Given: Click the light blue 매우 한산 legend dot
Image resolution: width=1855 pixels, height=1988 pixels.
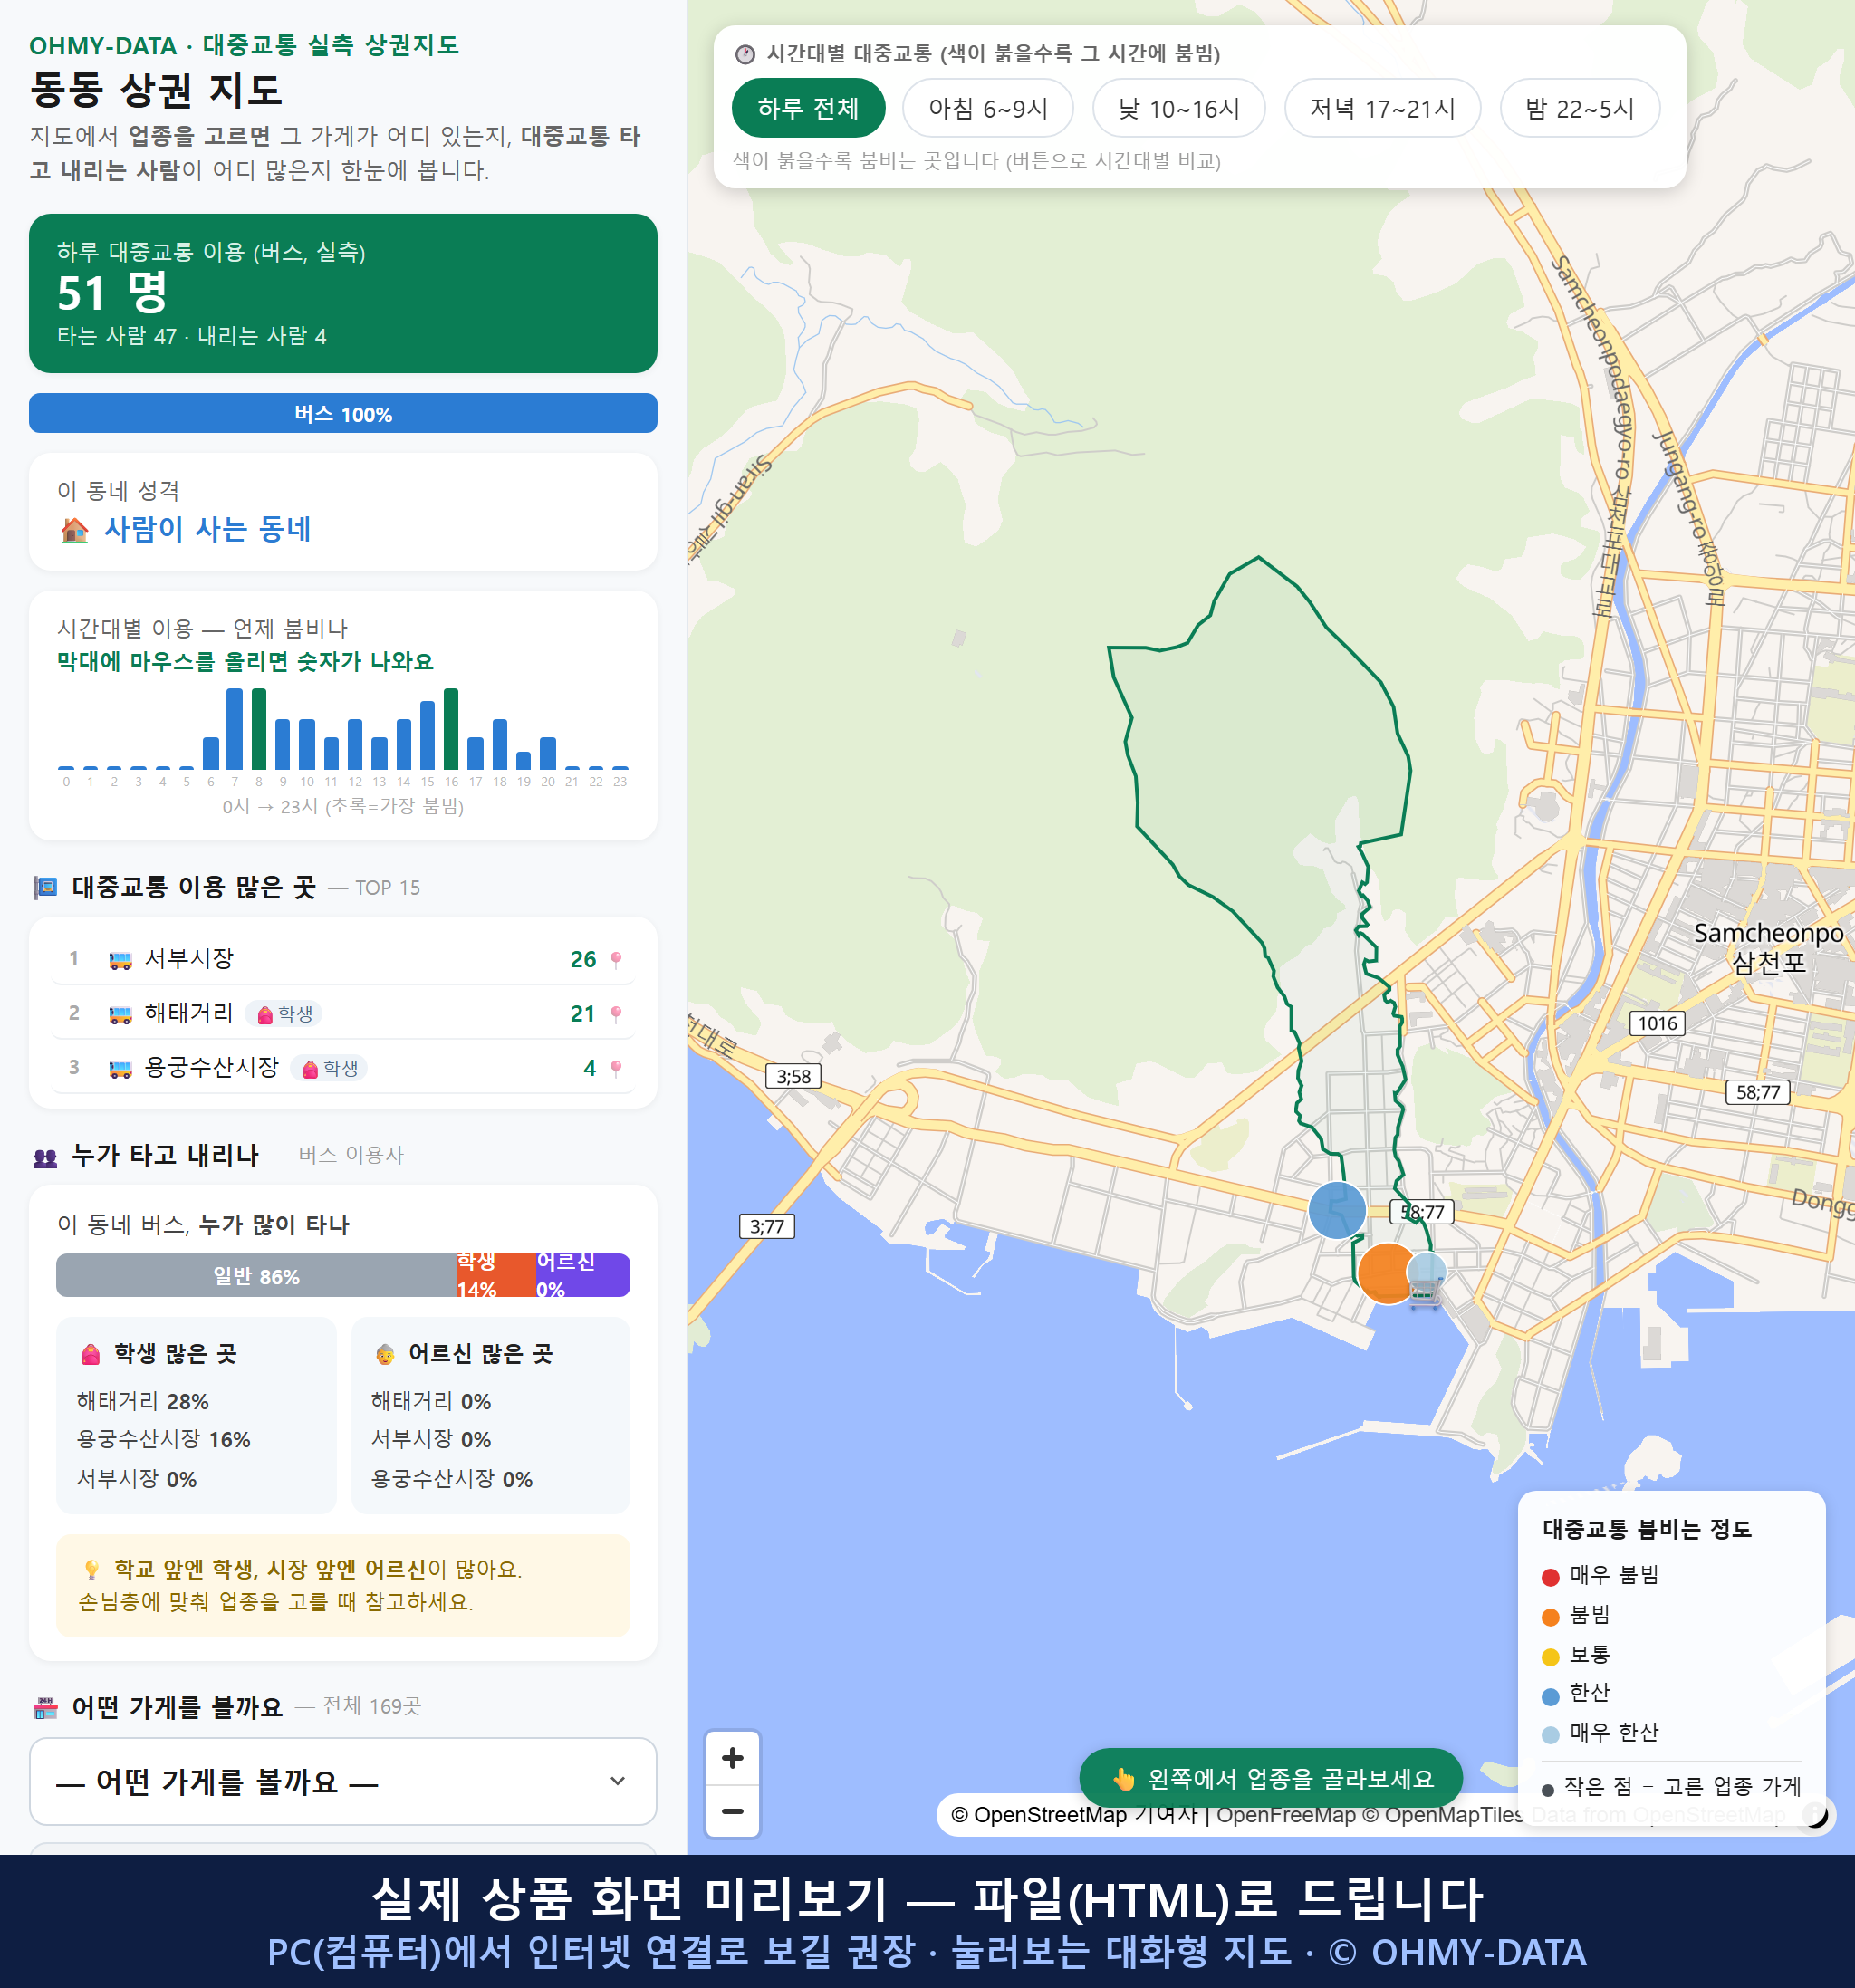Looking at the screenshot, I should tap(1551, 1735).
